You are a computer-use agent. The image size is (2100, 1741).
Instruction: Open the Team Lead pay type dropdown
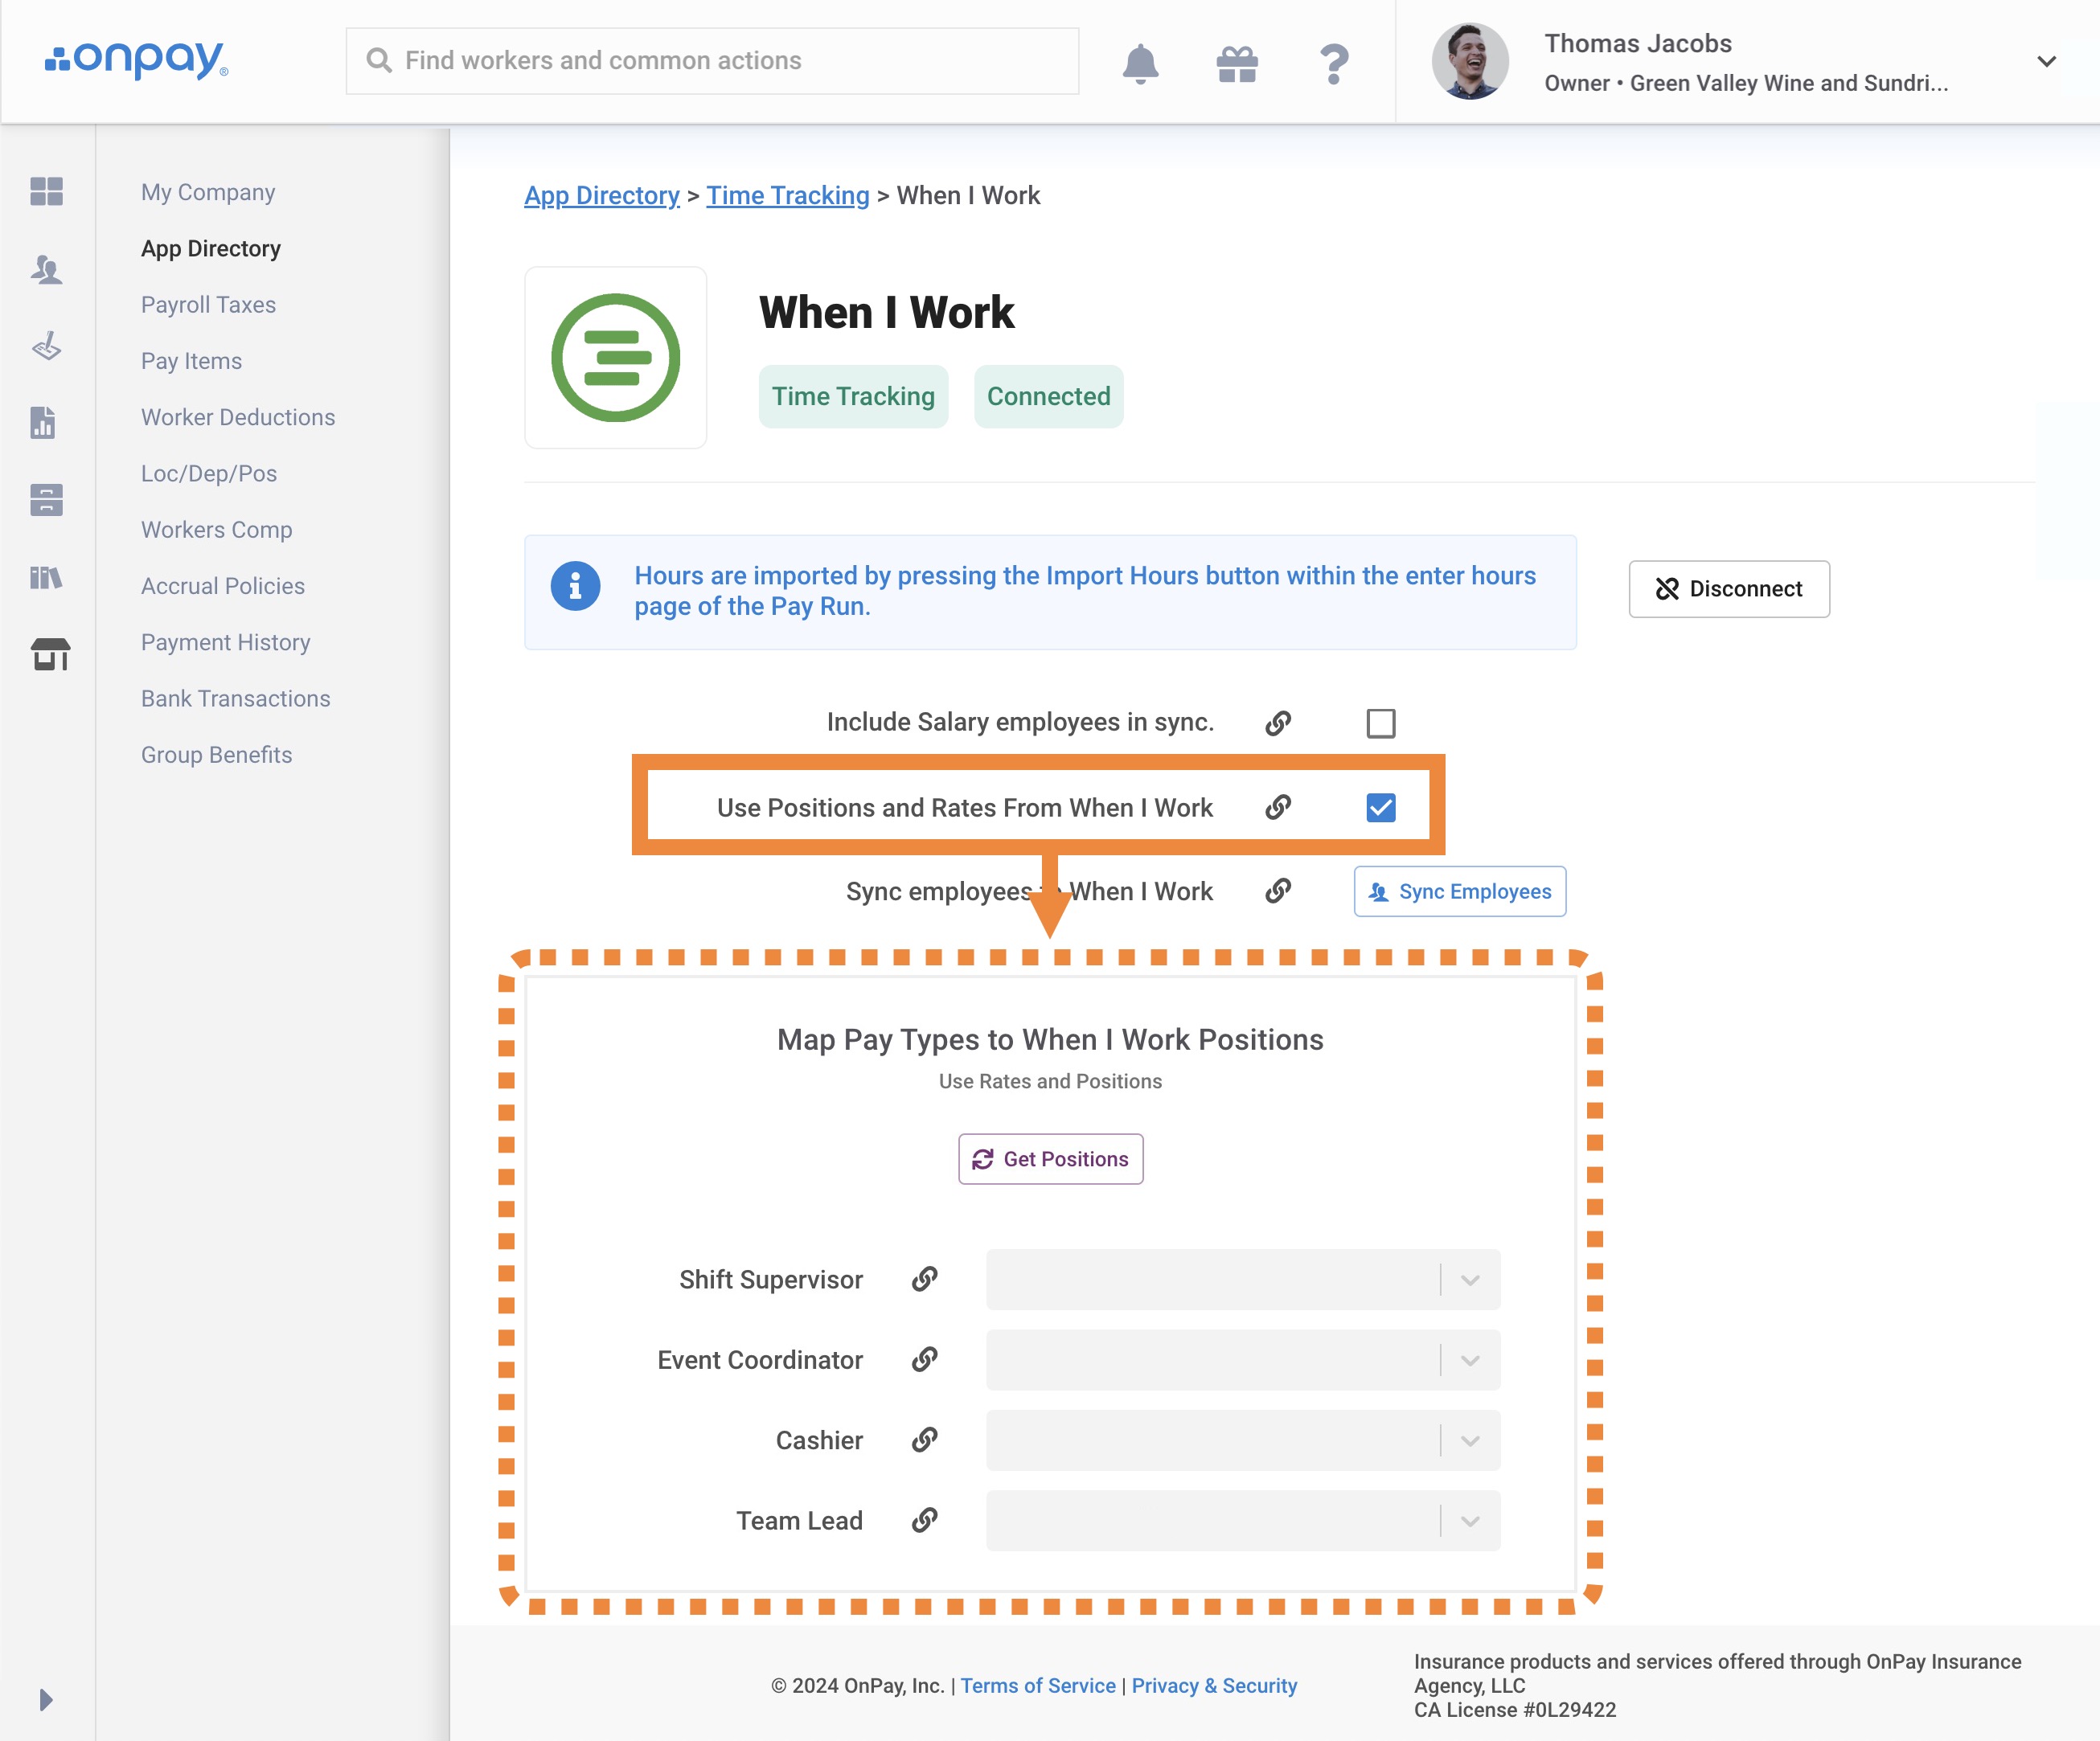point(1243,1520)
